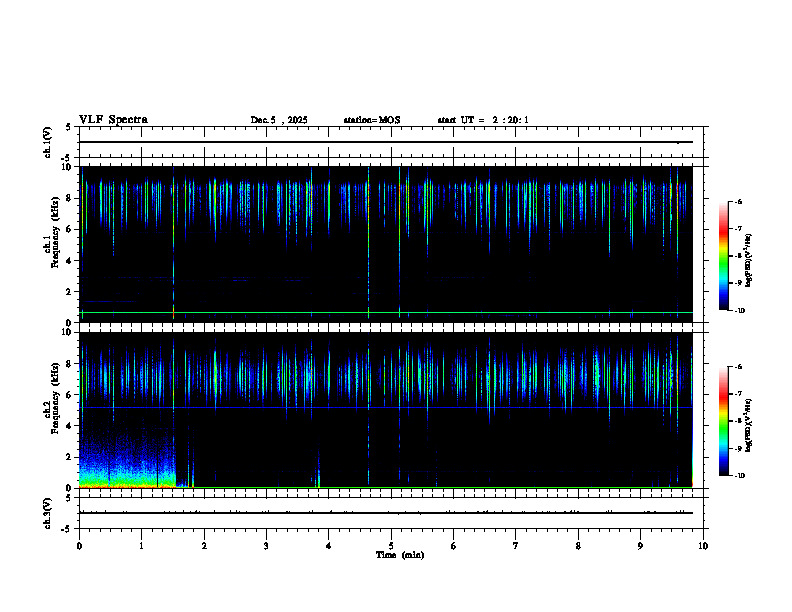
Task: Select the 'Time (min)' x-axis label
Action: 400,555
